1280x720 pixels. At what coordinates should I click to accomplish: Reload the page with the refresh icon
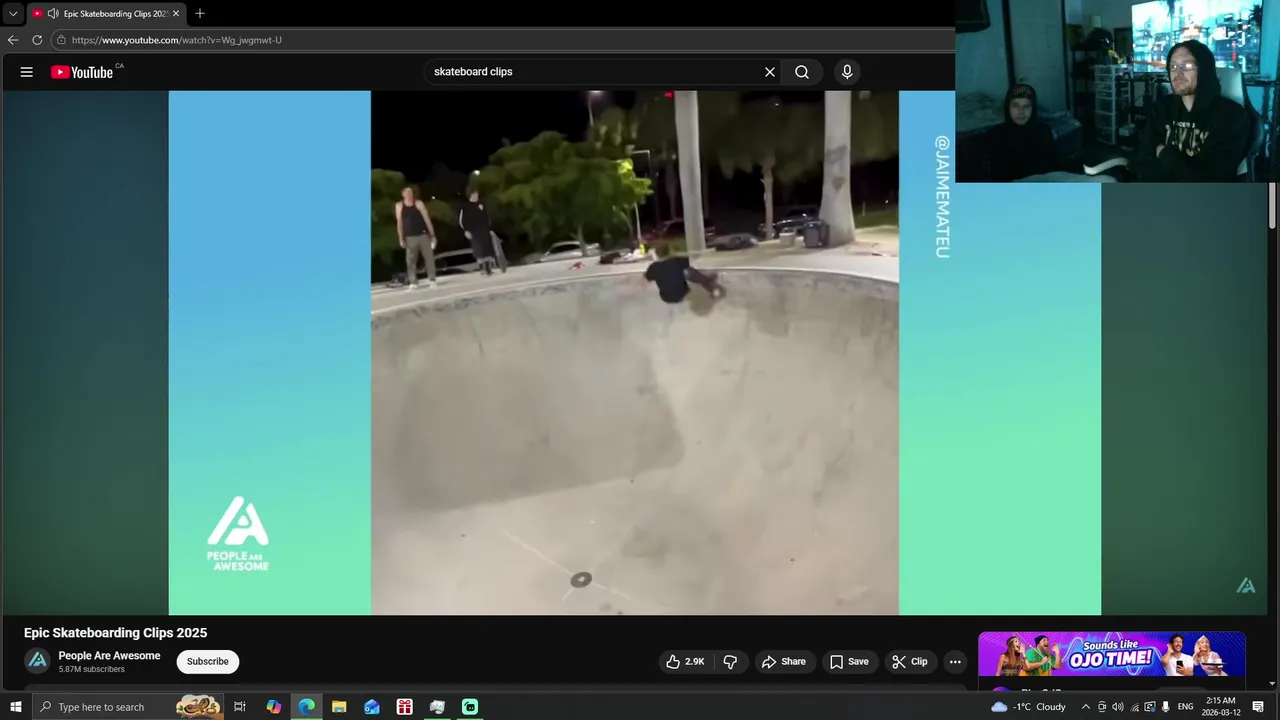37,40
